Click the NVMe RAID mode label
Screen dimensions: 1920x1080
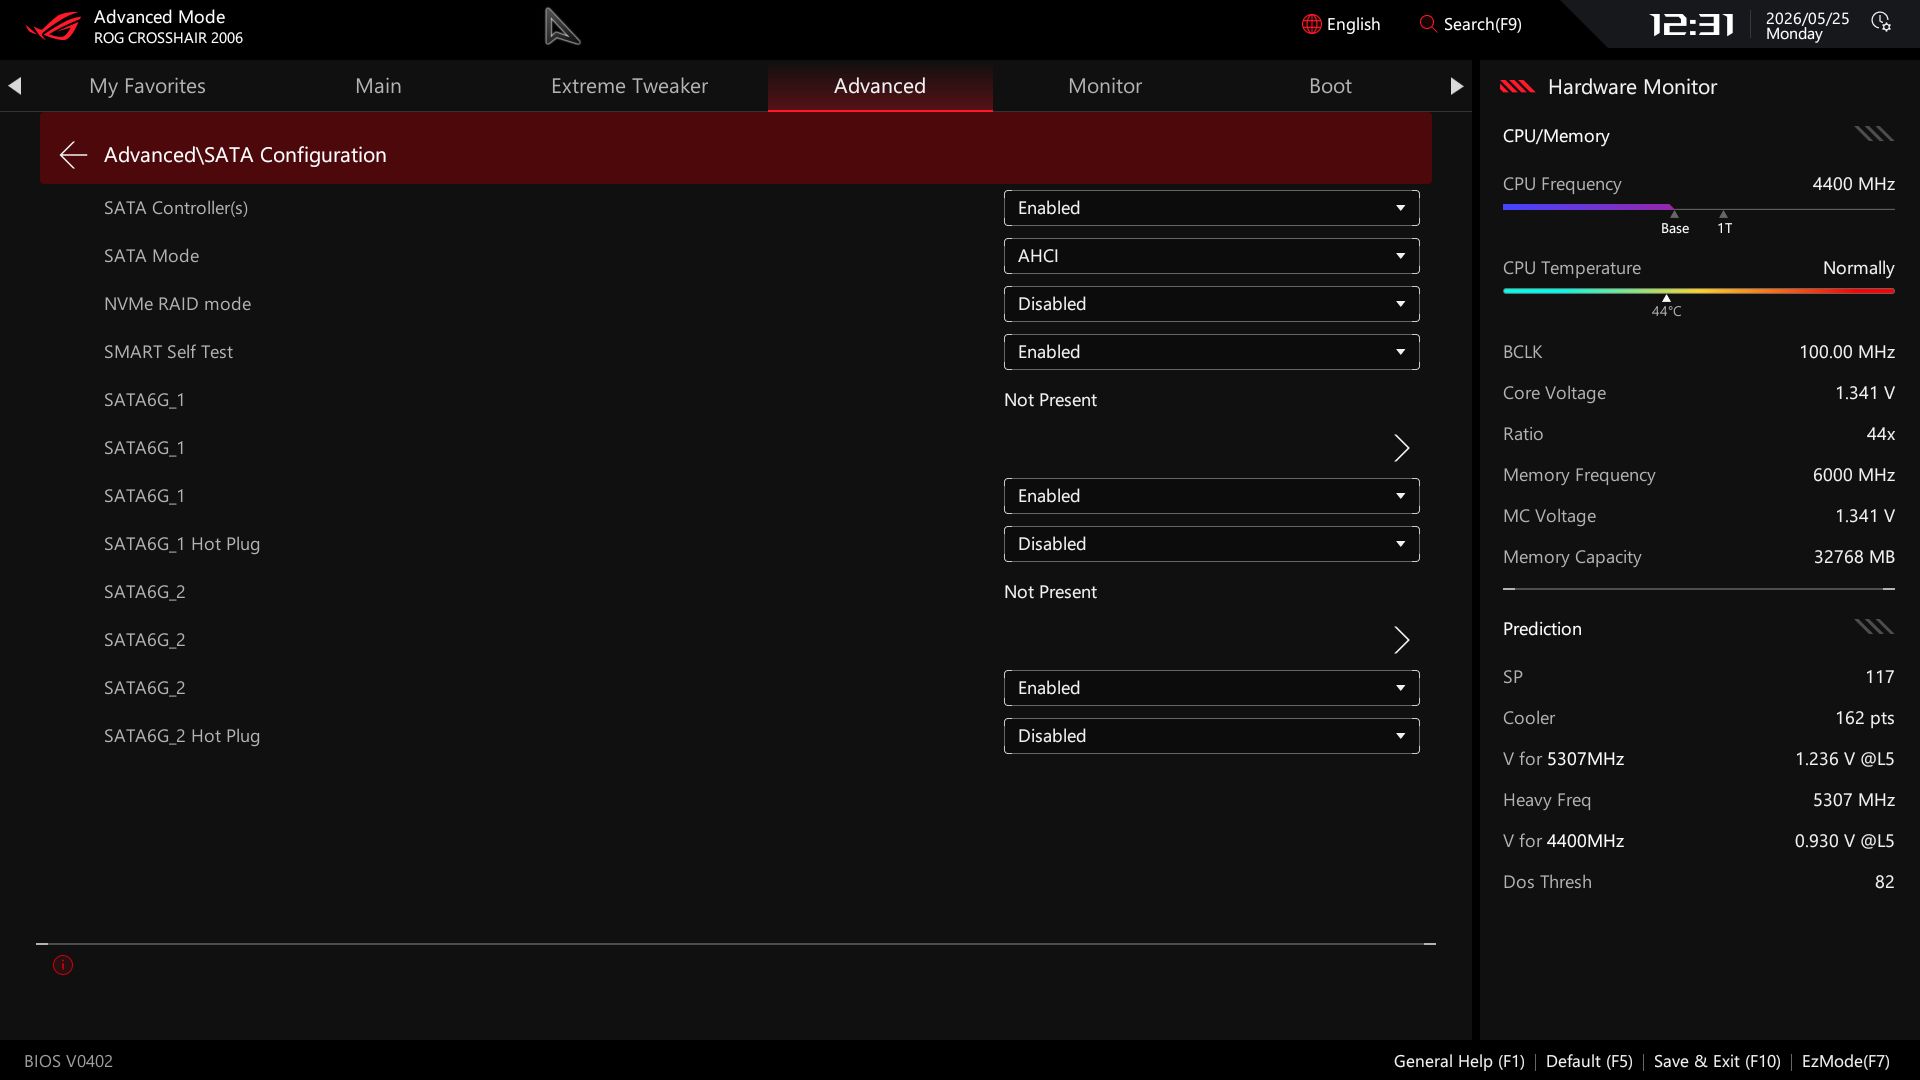(x=177, y=304)
